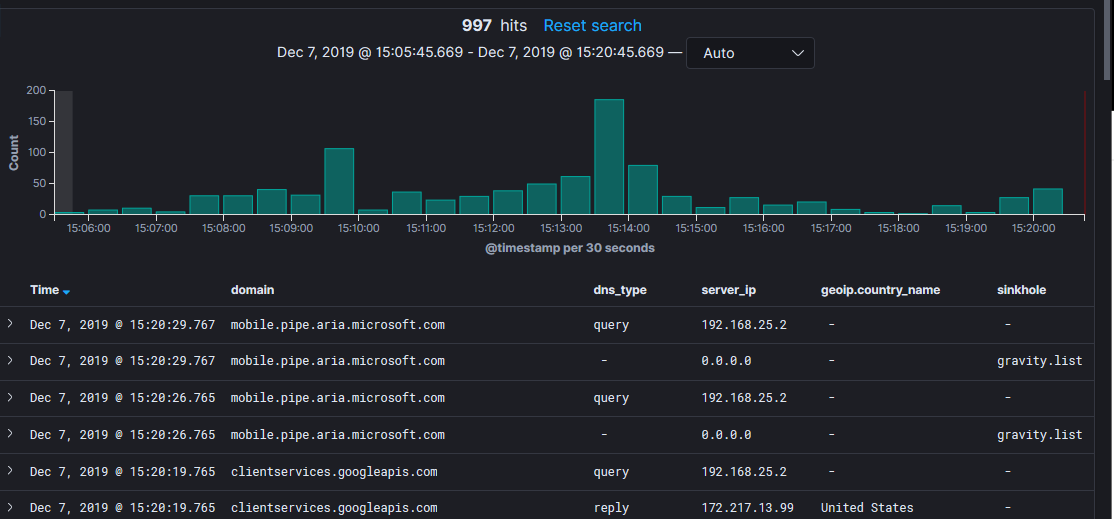The width and height of the screenshot is (1114, 519).
Task: Click the Reset search link
Action: click(x=592, y=26)
